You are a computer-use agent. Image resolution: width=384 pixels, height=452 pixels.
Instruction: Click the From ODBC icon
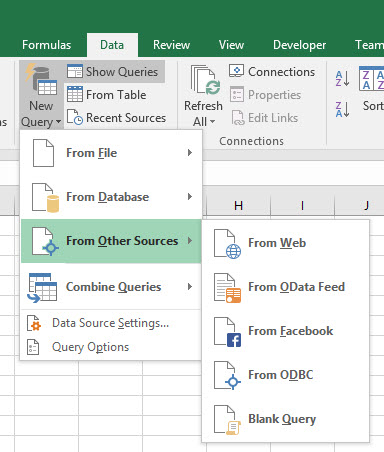227,376
